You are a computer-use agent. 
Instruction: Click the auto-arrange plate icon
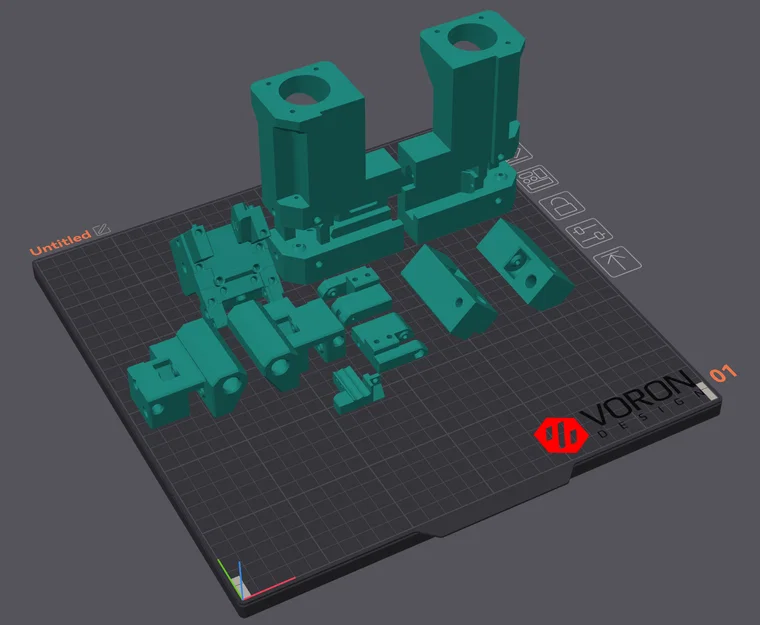click(538, 179)
